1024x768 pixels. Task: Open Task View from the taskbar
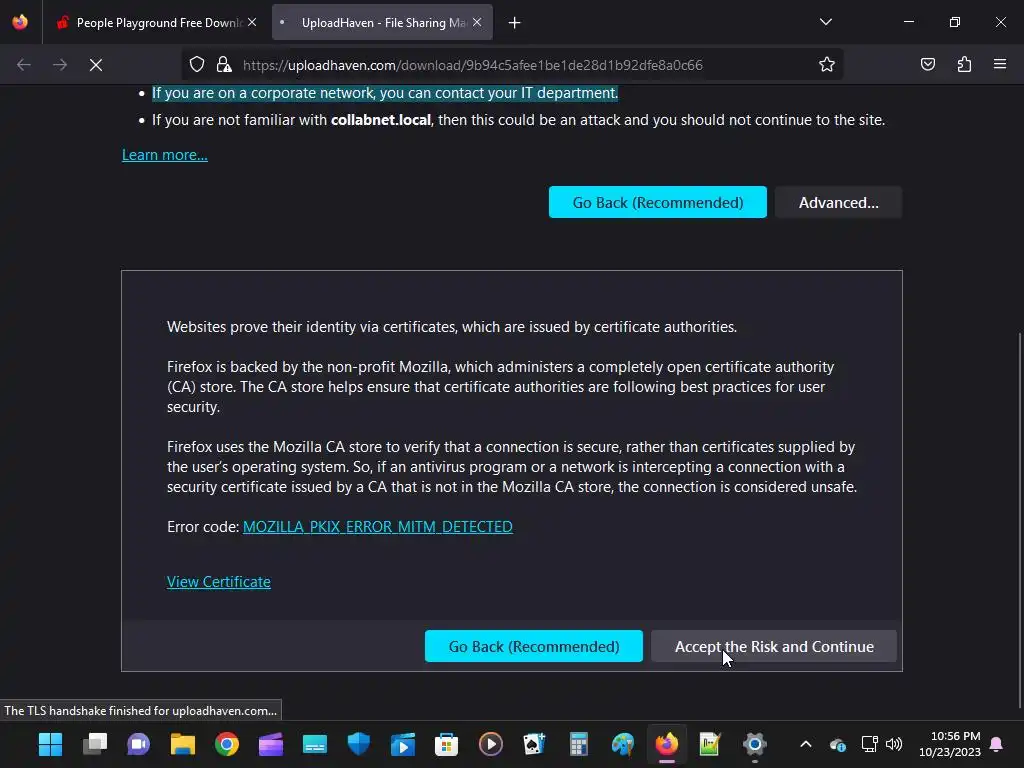click(x=95, y=744)
